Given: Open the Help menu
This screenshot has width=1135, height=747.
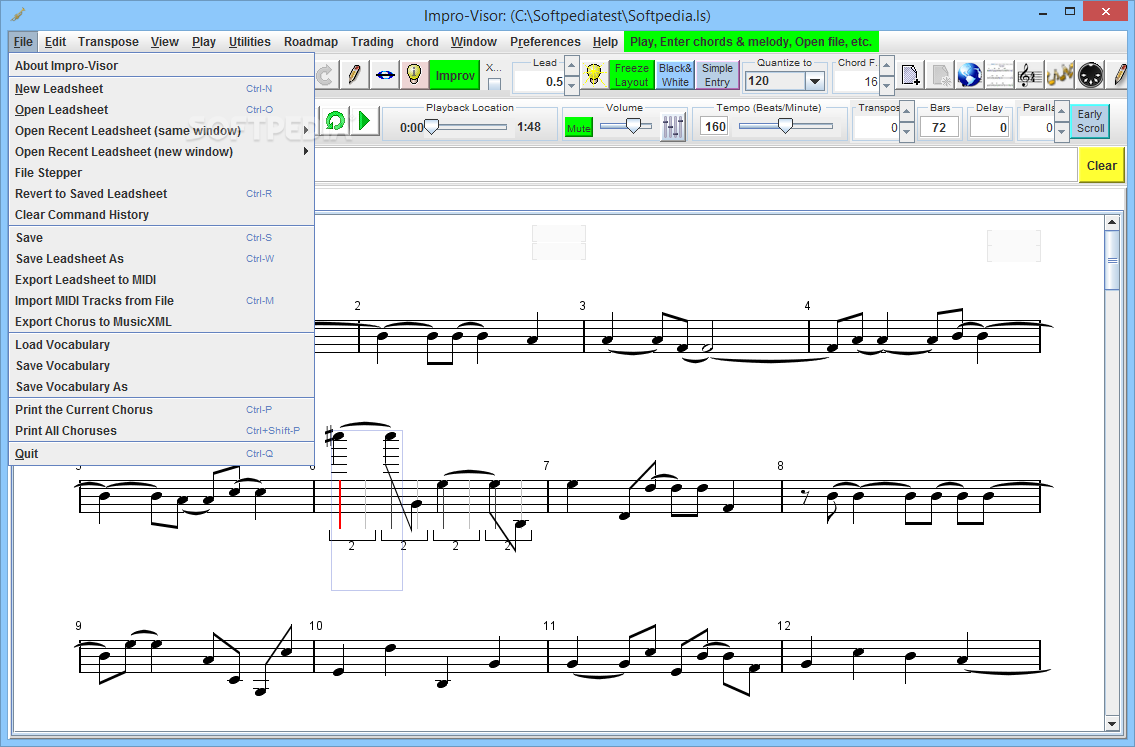Looking at the screenshot, I should (605, 42).
